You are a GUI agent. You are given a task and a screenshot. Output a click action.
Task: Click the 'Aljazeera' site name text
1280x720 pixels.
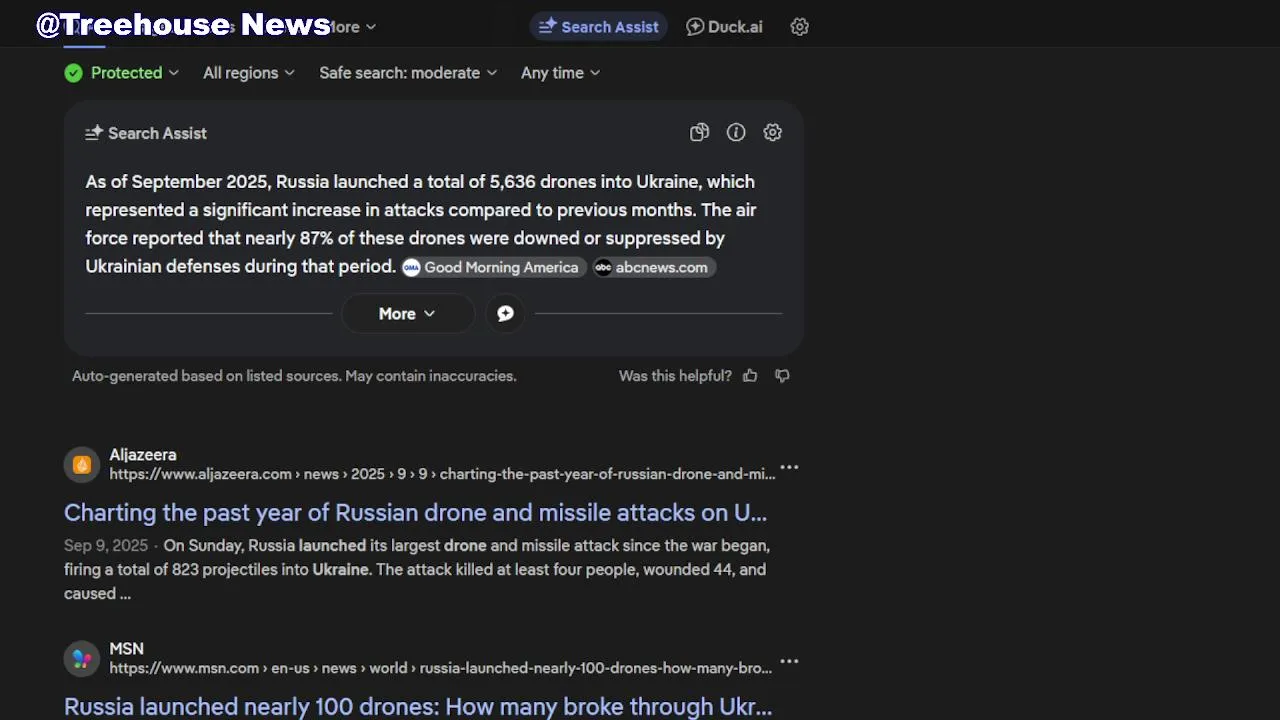143,455
